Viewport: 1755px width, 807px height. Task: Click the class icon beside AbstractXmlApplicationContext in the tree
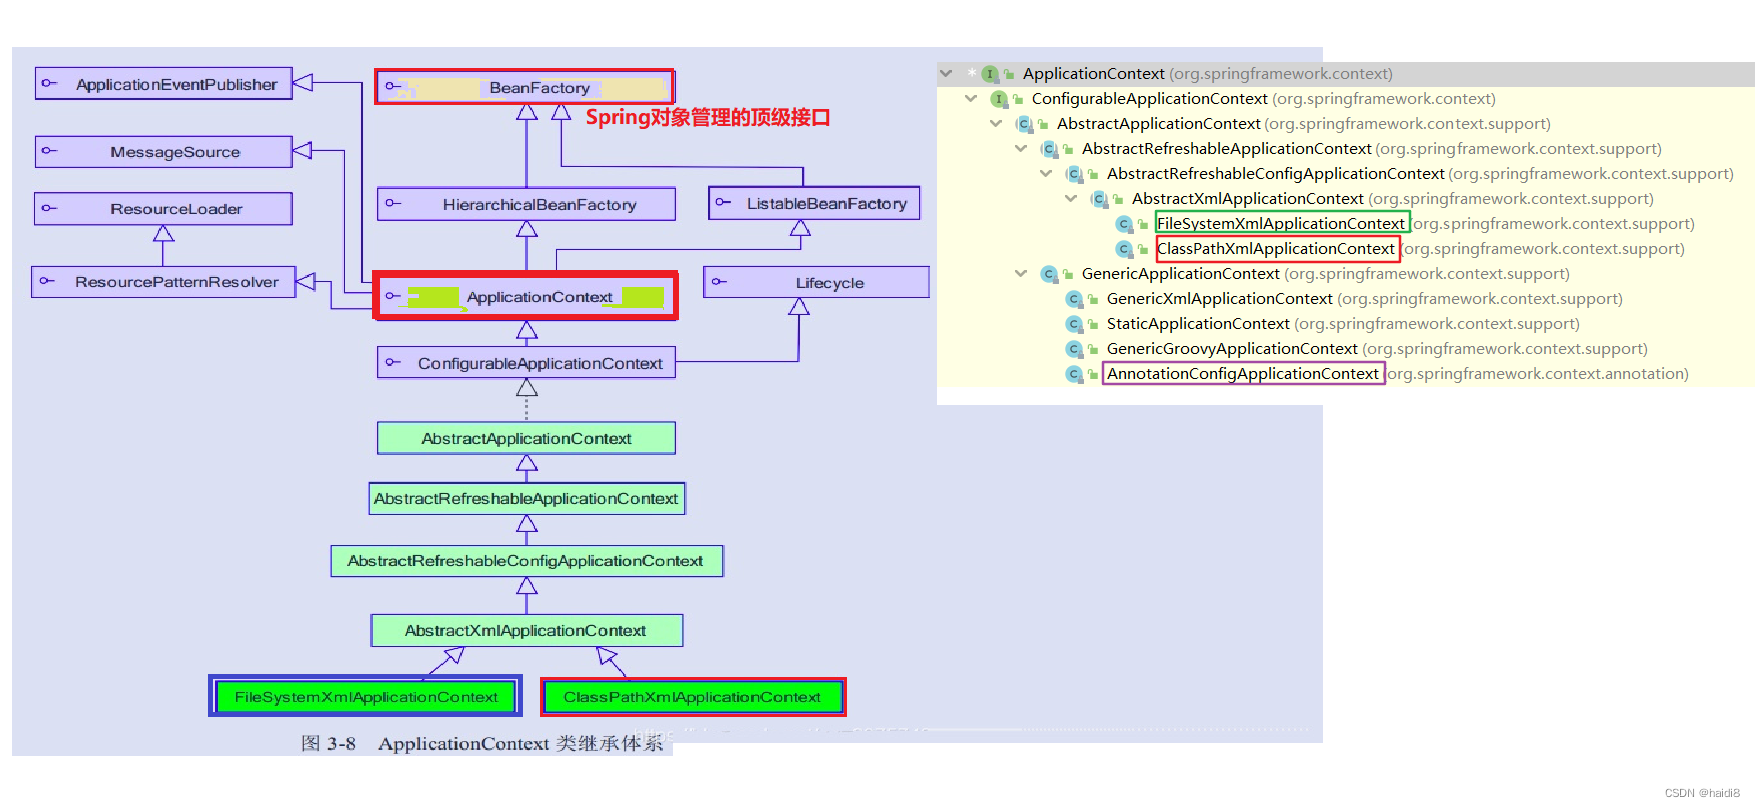click(1099, 199)
